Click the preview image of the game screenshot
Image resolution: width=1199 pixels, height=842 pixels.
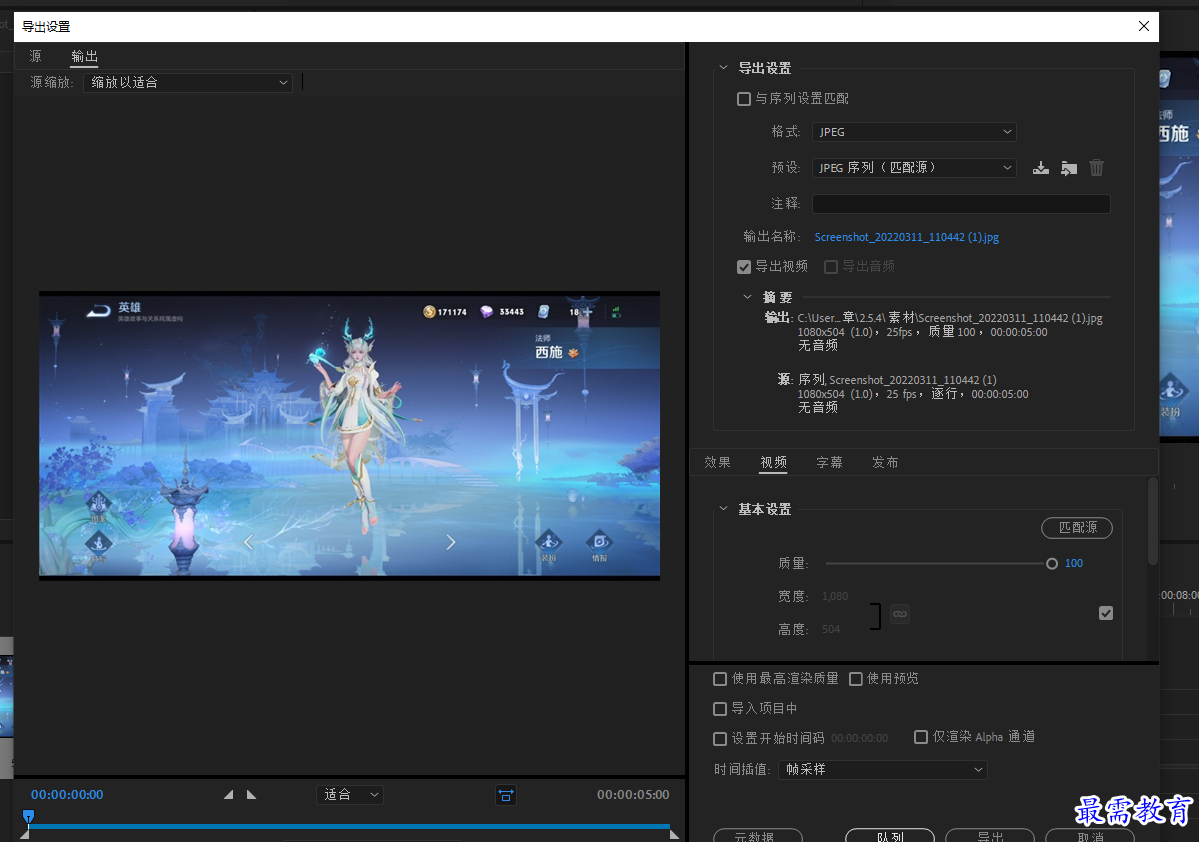(x=349, y=436)
